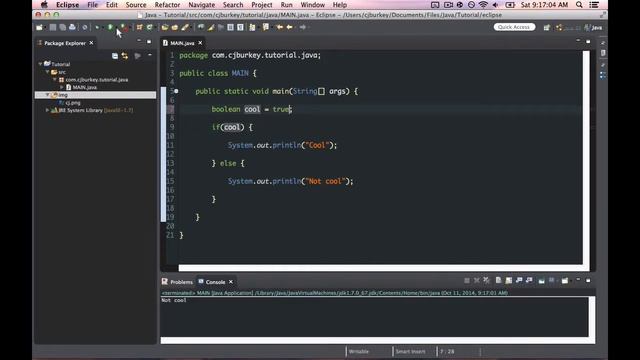
Task: Click the Back navigation arrow icon
Action: pos(289,27)
